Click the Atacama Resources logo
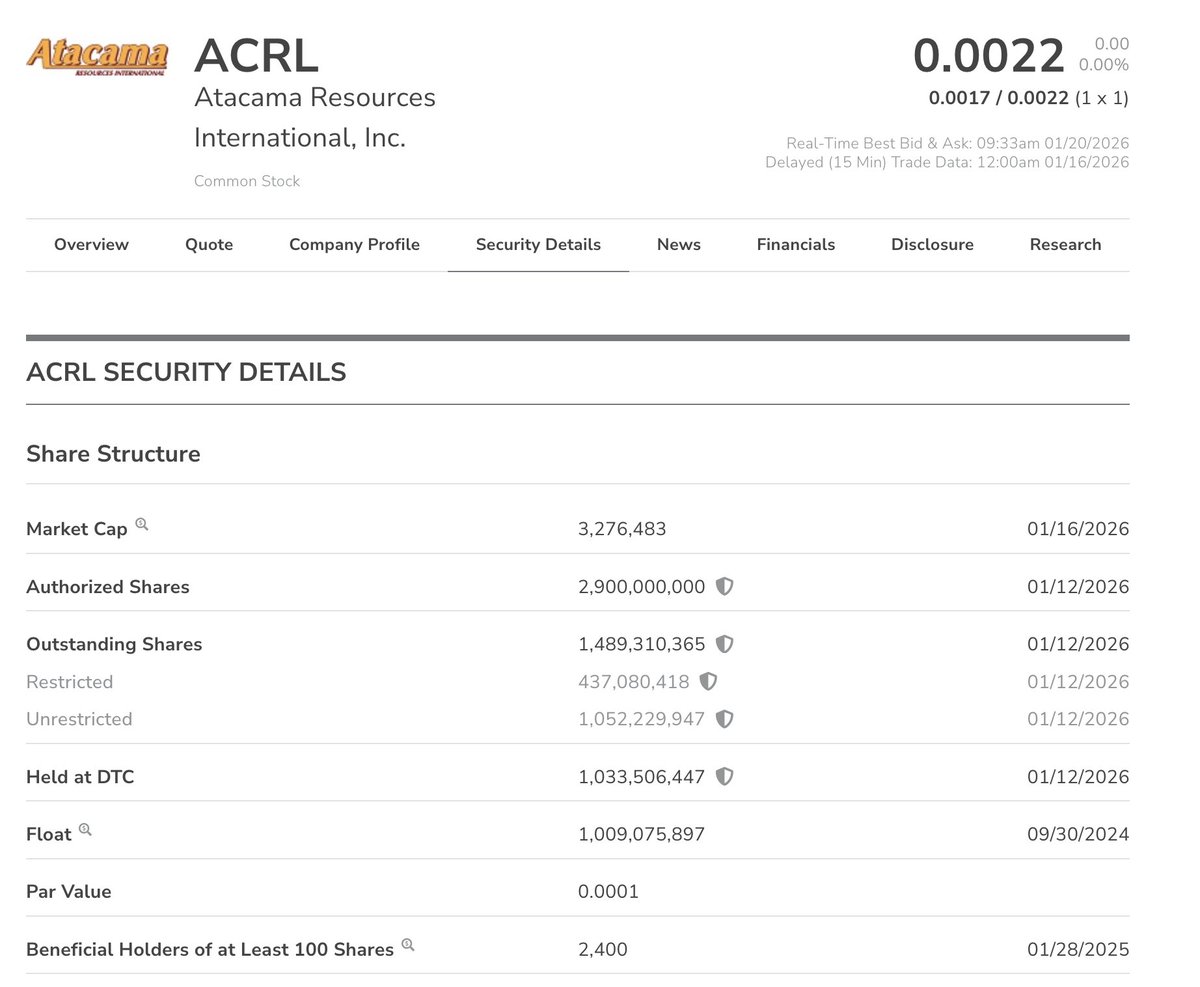Viewport: 1200px width, 987px height. coord(97,56)
